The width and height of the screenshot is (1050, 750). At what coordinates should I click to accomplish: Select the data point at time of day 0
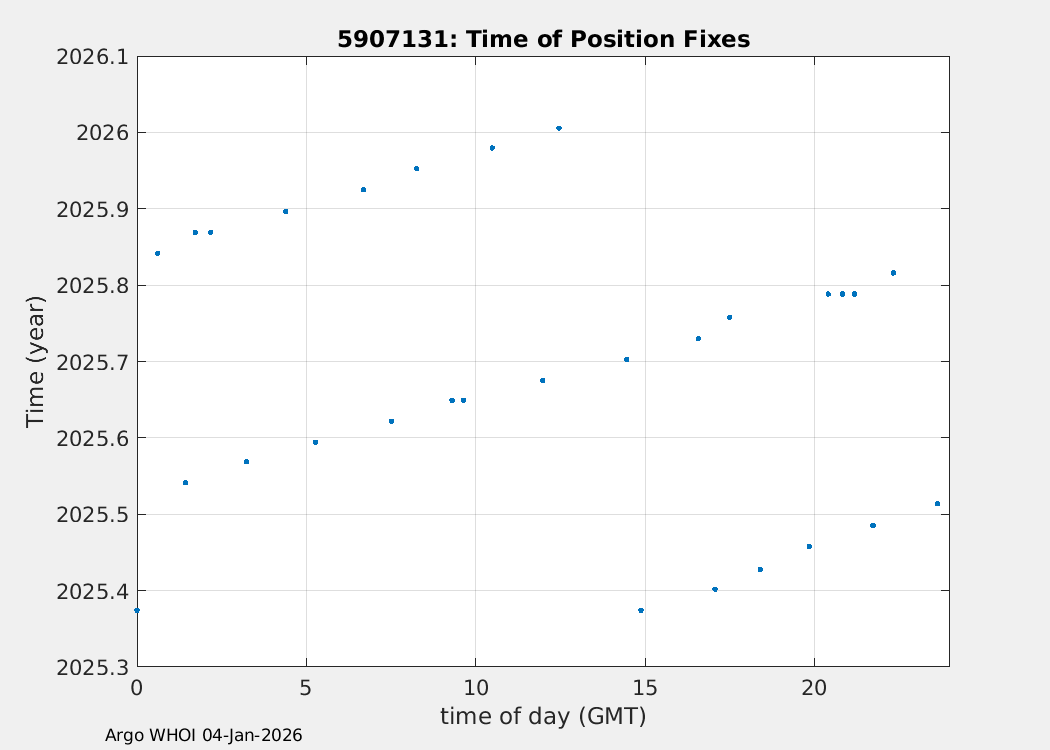click(x=137, y=610)
